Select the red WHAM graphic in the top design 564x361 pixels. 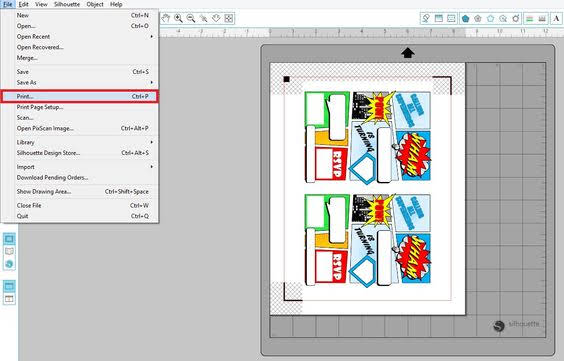point(413,155)
